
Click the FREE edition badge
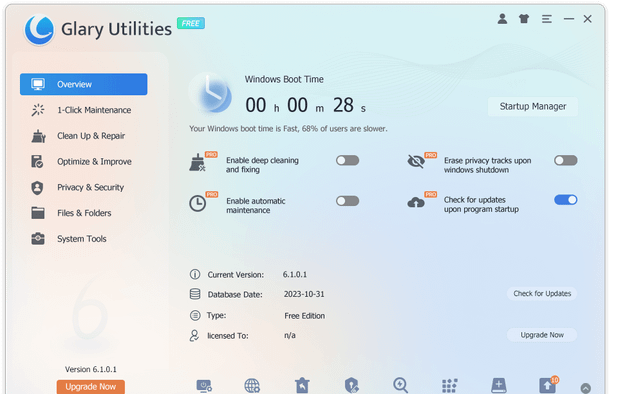[x=191, y=23]
